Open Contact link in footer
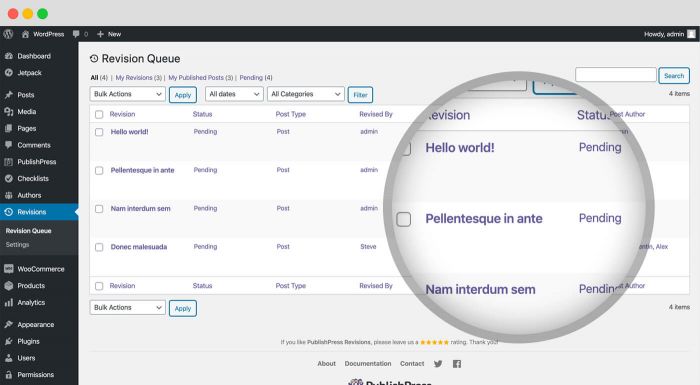 point(412,364)
